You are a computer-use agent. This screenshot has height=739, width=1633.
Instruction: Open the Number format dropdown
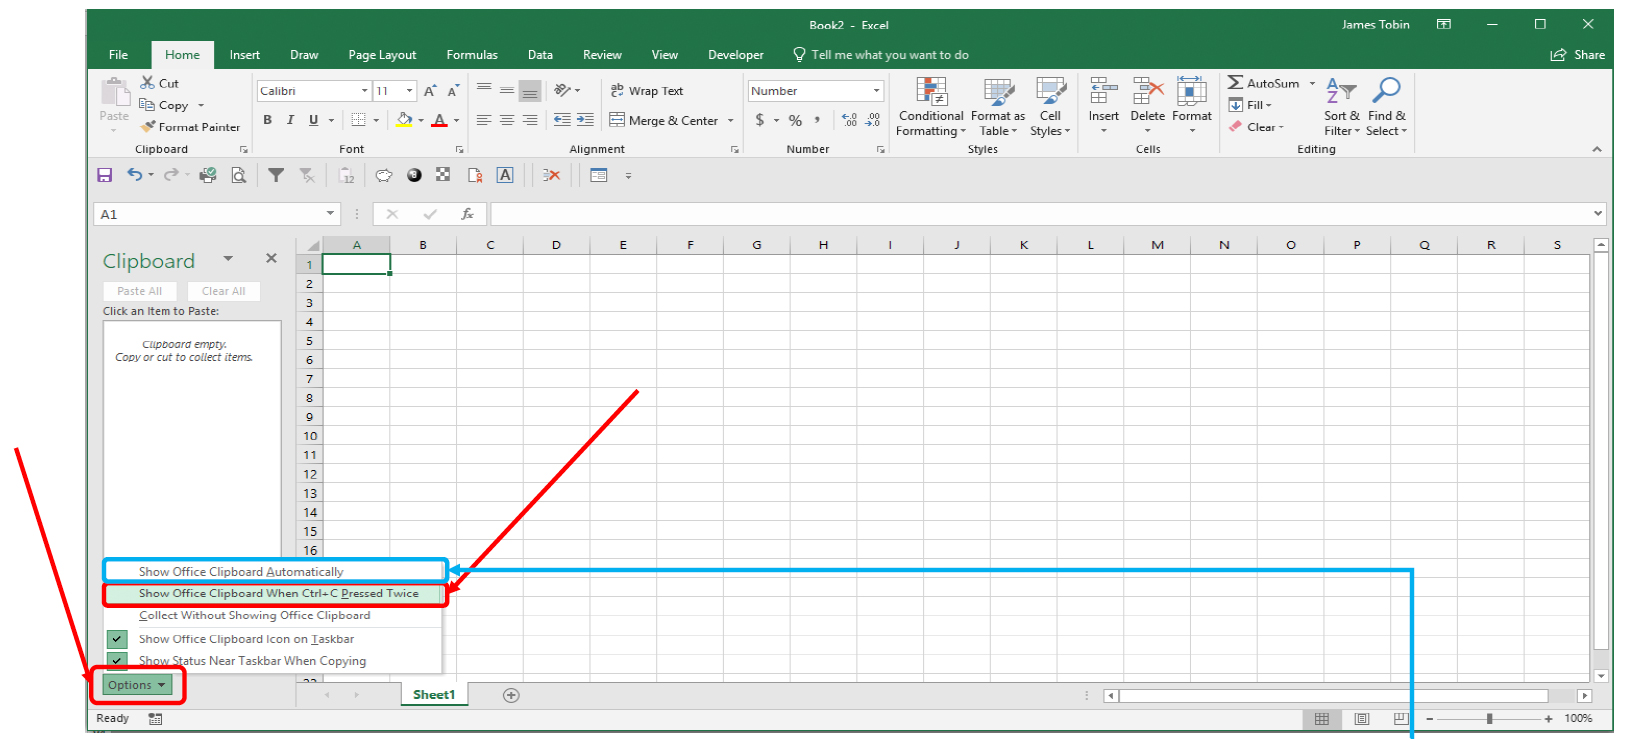876,91
